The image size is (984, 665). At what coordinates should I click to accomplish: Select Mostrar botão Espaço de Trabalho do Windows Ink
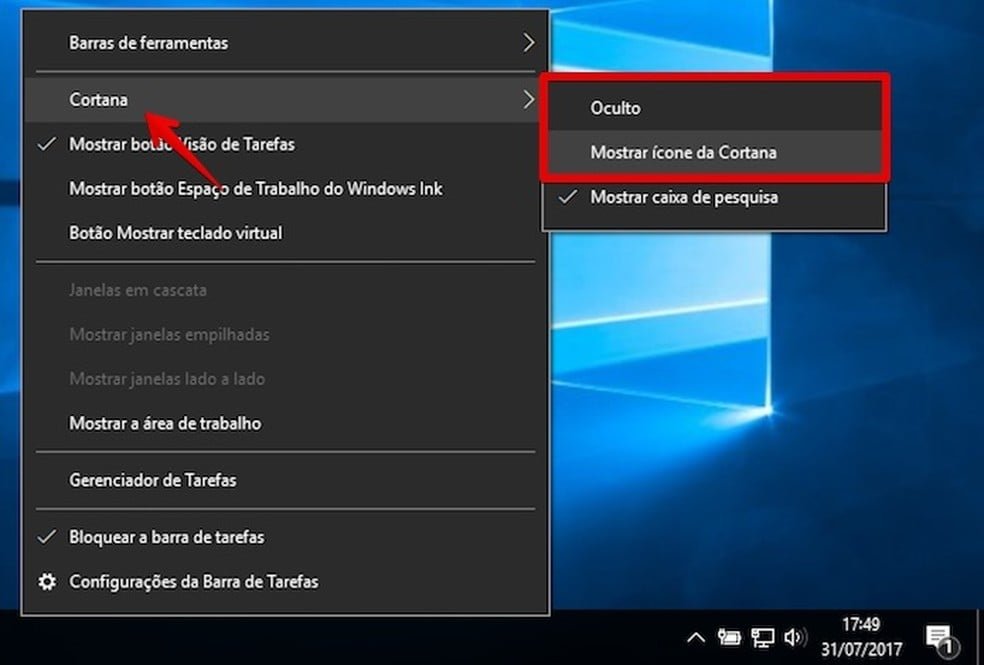click(256, 188)
